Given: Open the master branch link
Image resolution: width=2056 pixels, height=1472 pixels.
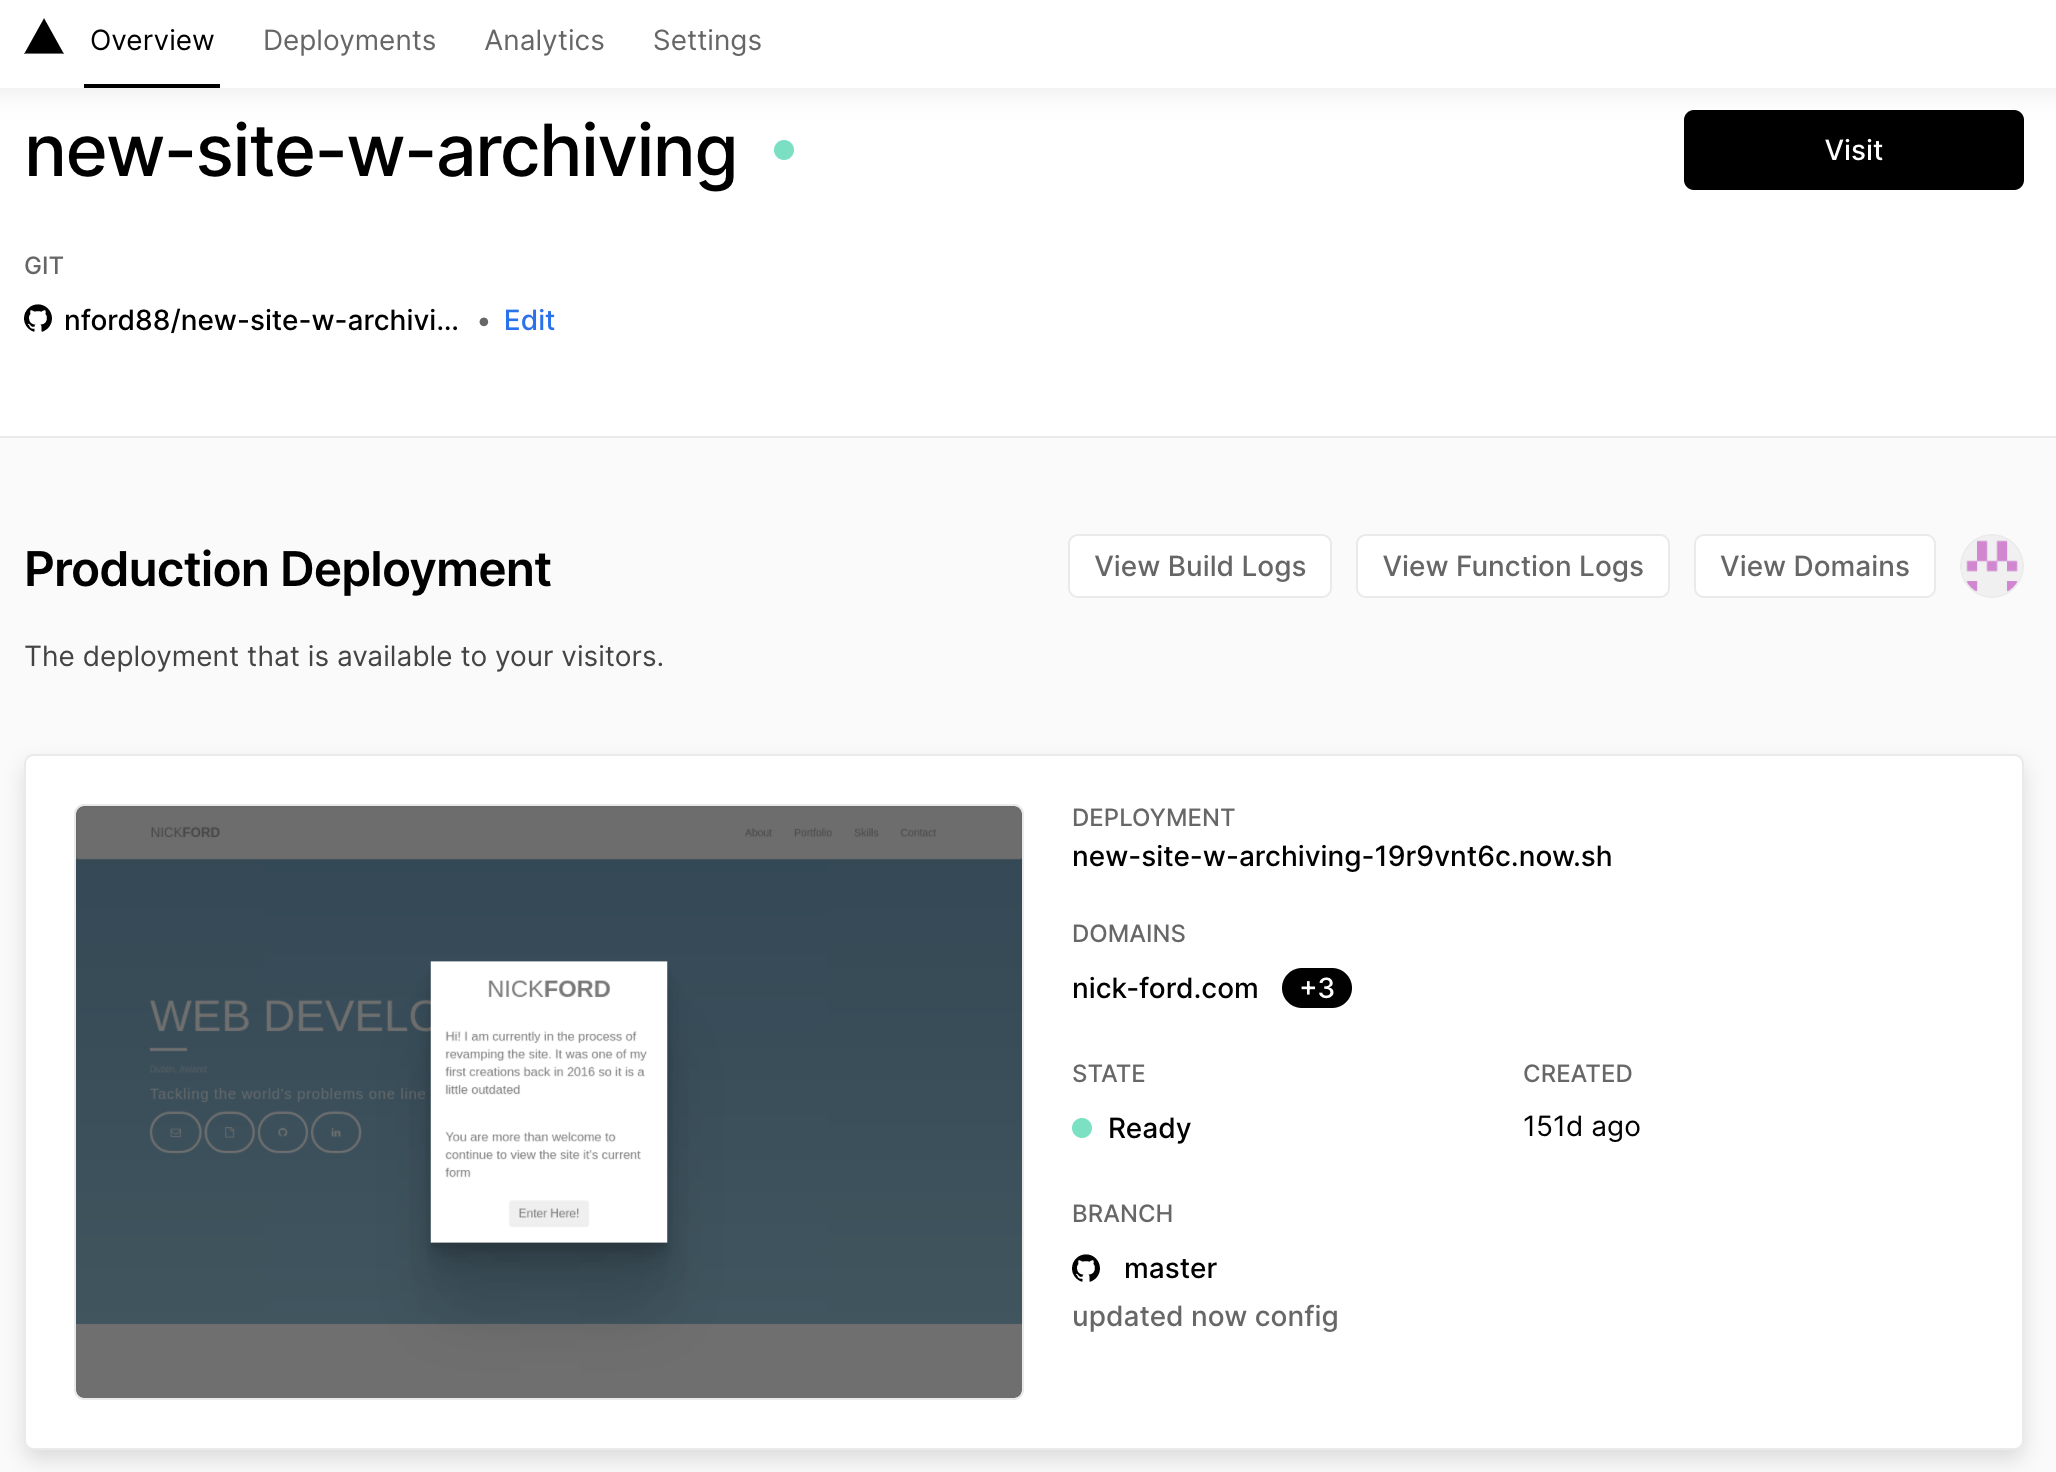Looking at the screenshot, I should click(x=1170, y=1268).
